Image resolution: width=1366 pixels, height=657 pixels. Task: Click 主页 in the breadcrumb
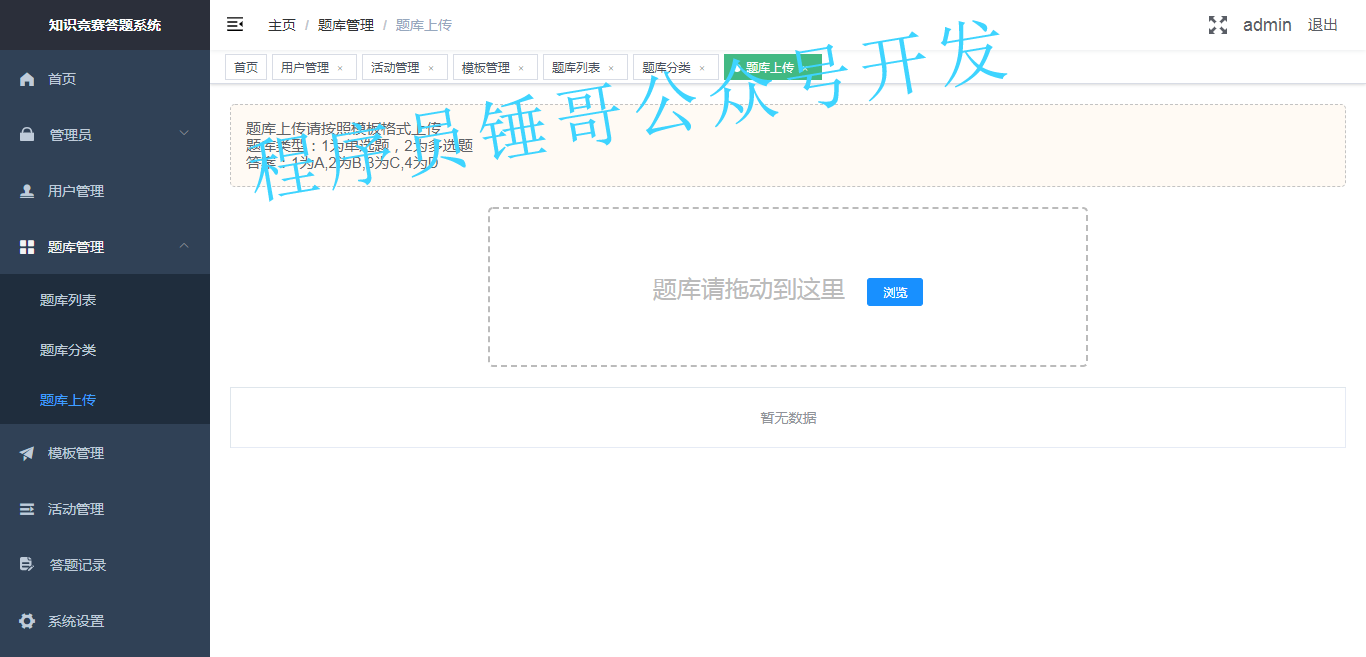click(x=282, y=25)
